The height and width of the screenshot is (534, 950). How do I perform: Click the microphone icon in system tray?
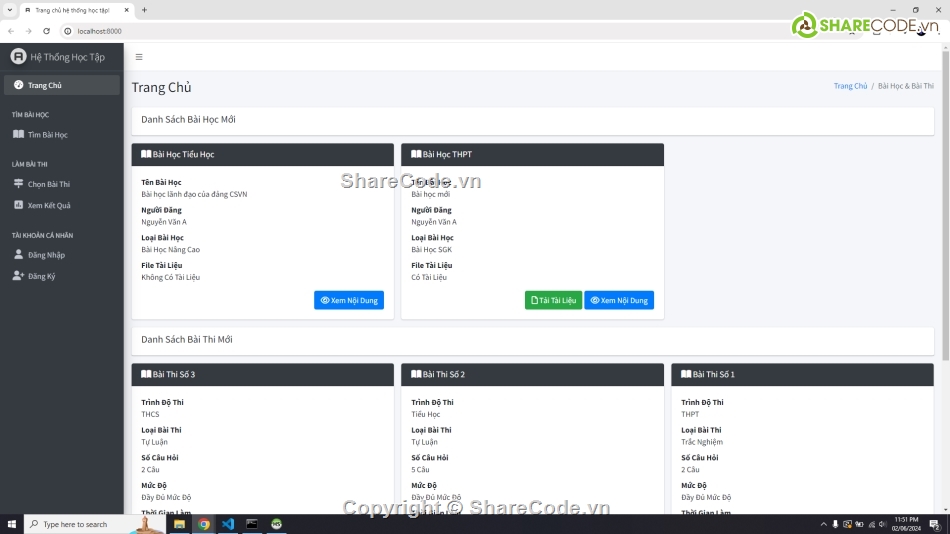(835, 524)
